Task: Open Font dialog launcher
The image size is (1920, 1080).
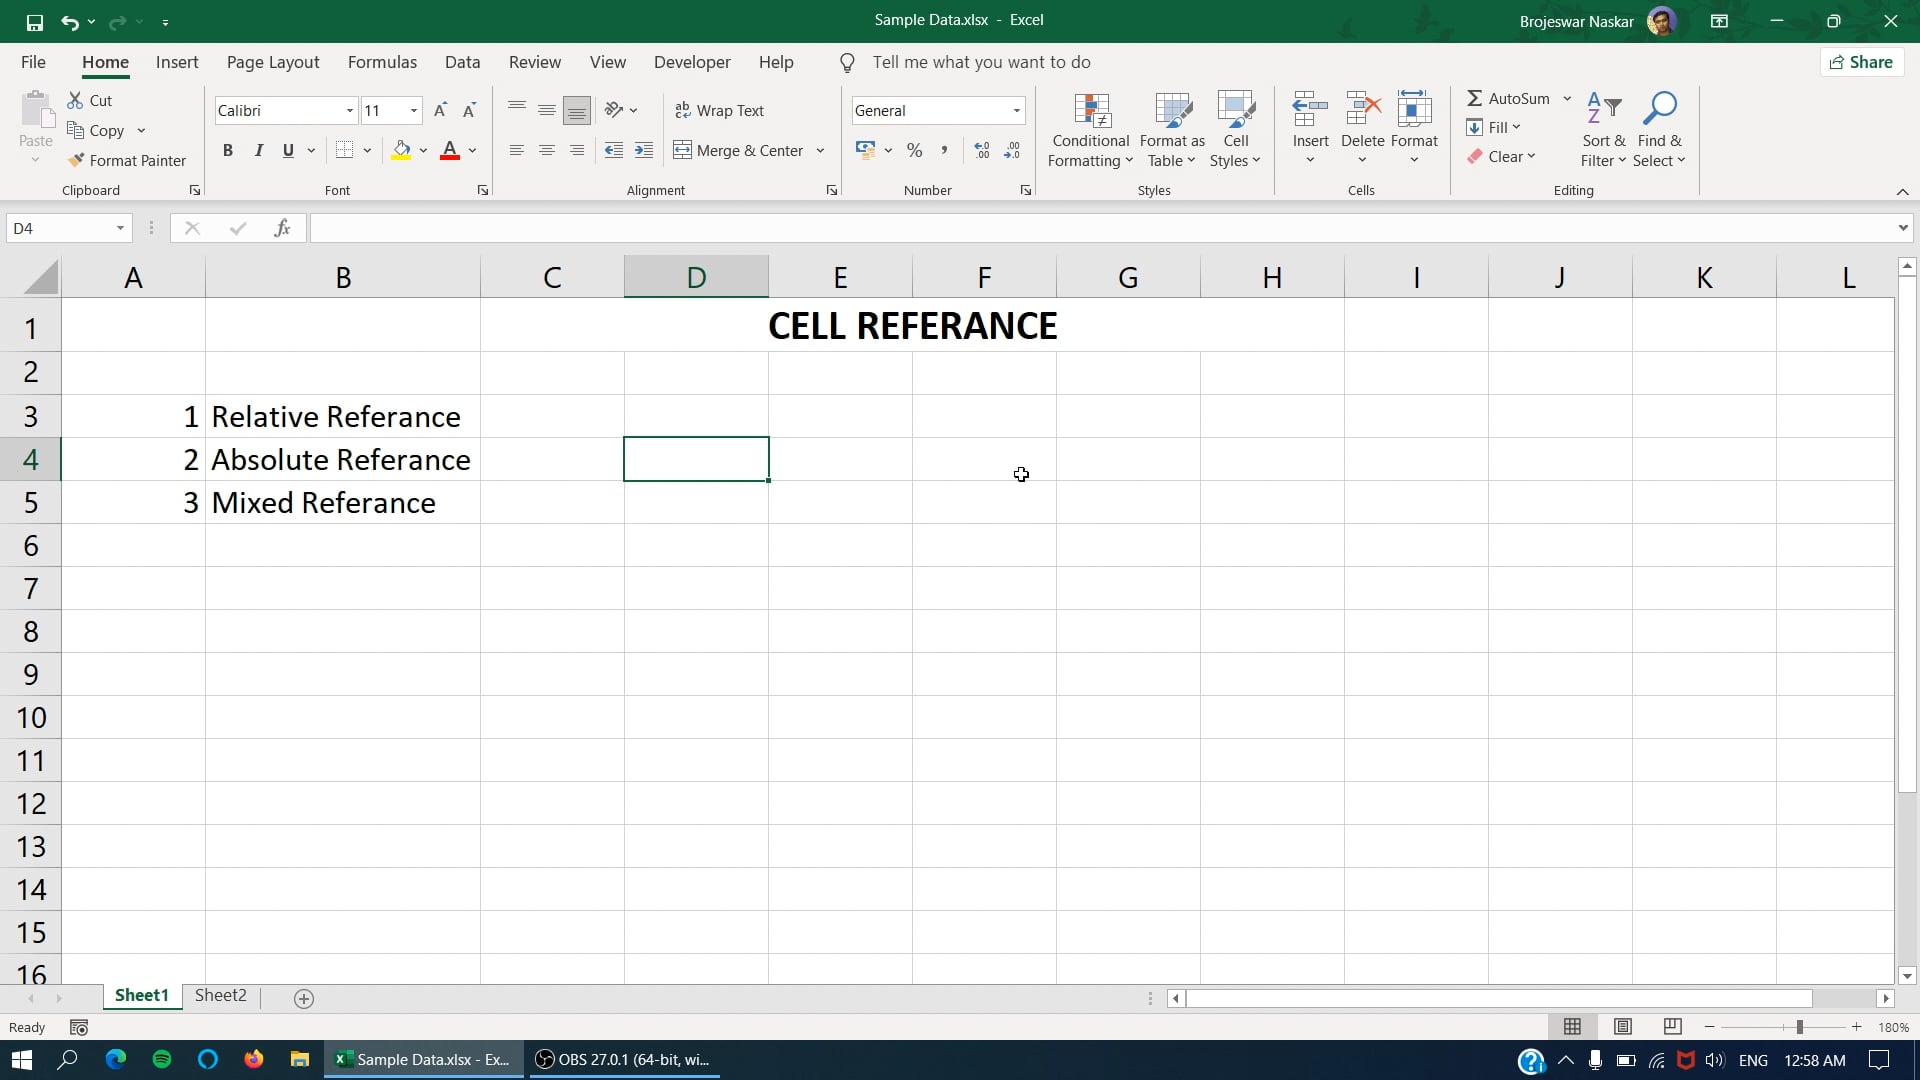Action: [483, 190]
